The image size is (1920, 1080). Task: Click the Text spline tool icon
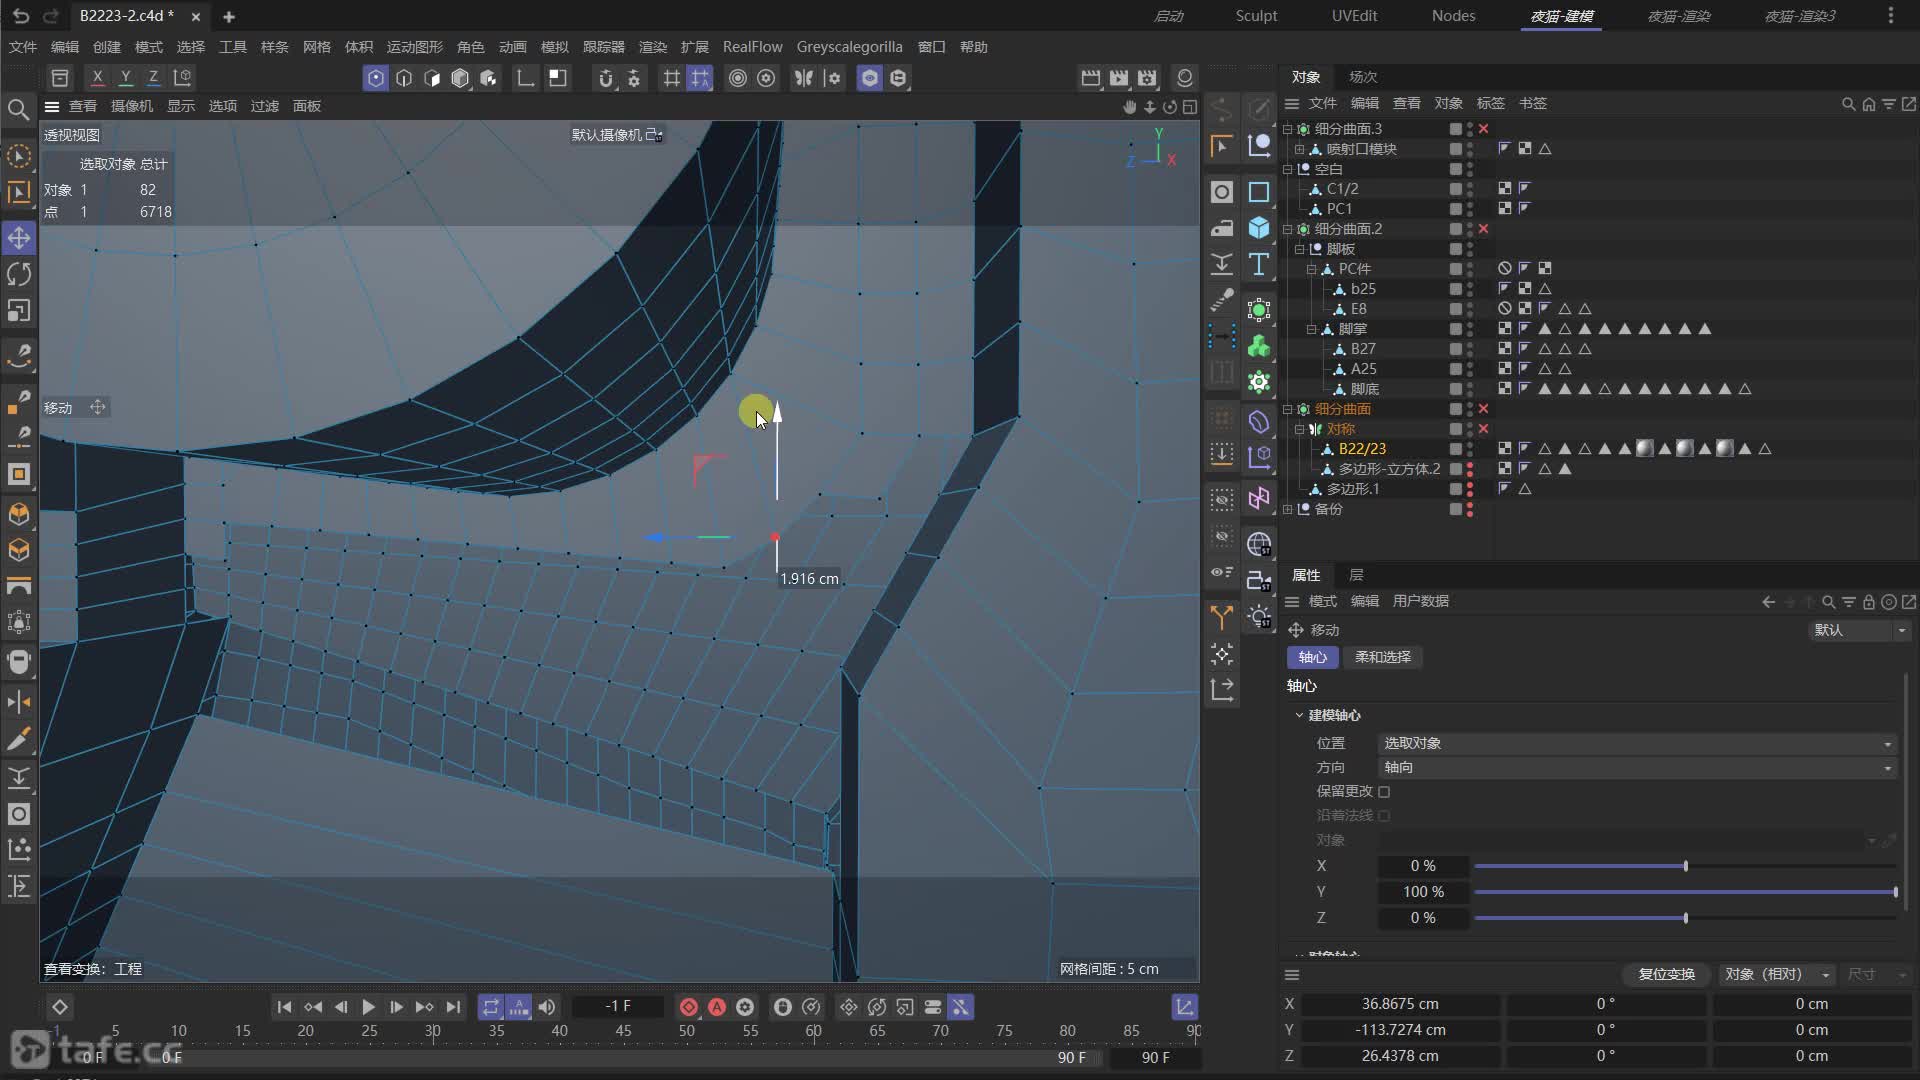(x=1259, y=264)
